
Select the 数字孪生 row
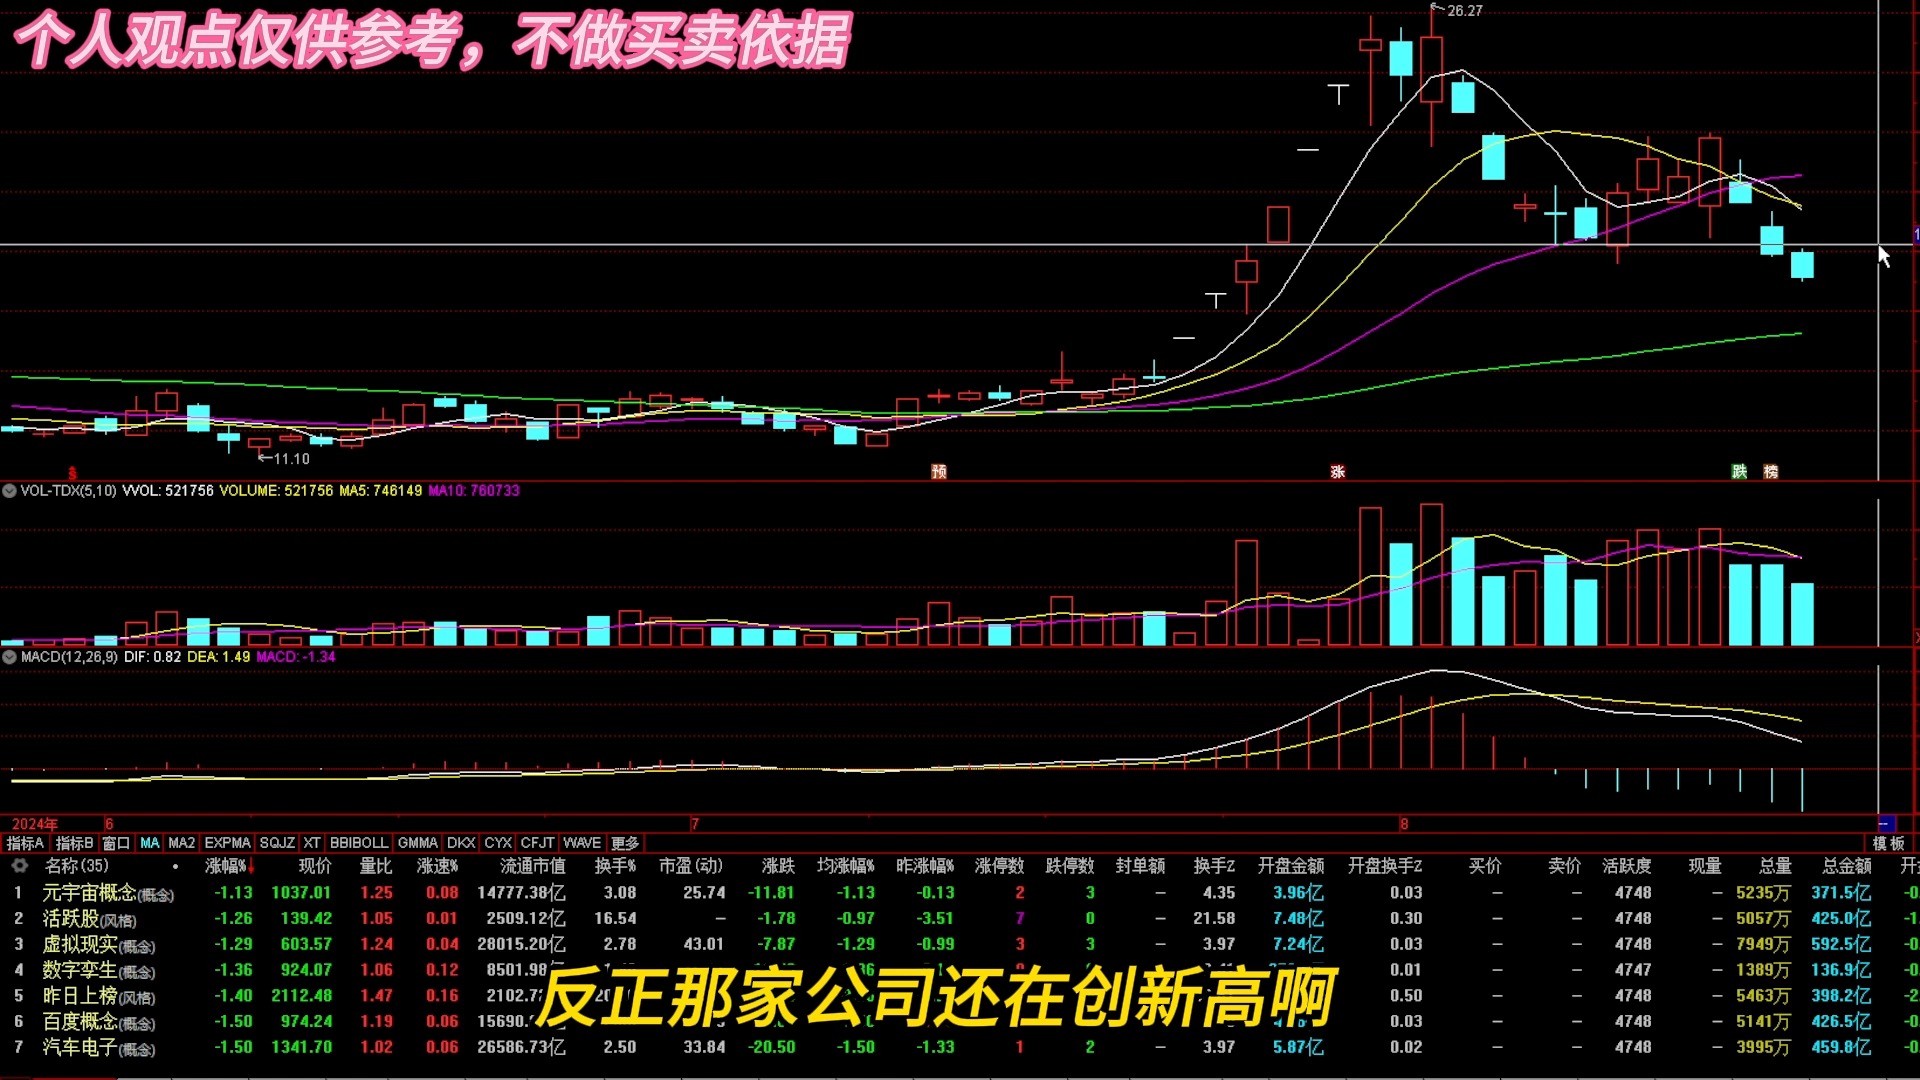click(960, 970)
